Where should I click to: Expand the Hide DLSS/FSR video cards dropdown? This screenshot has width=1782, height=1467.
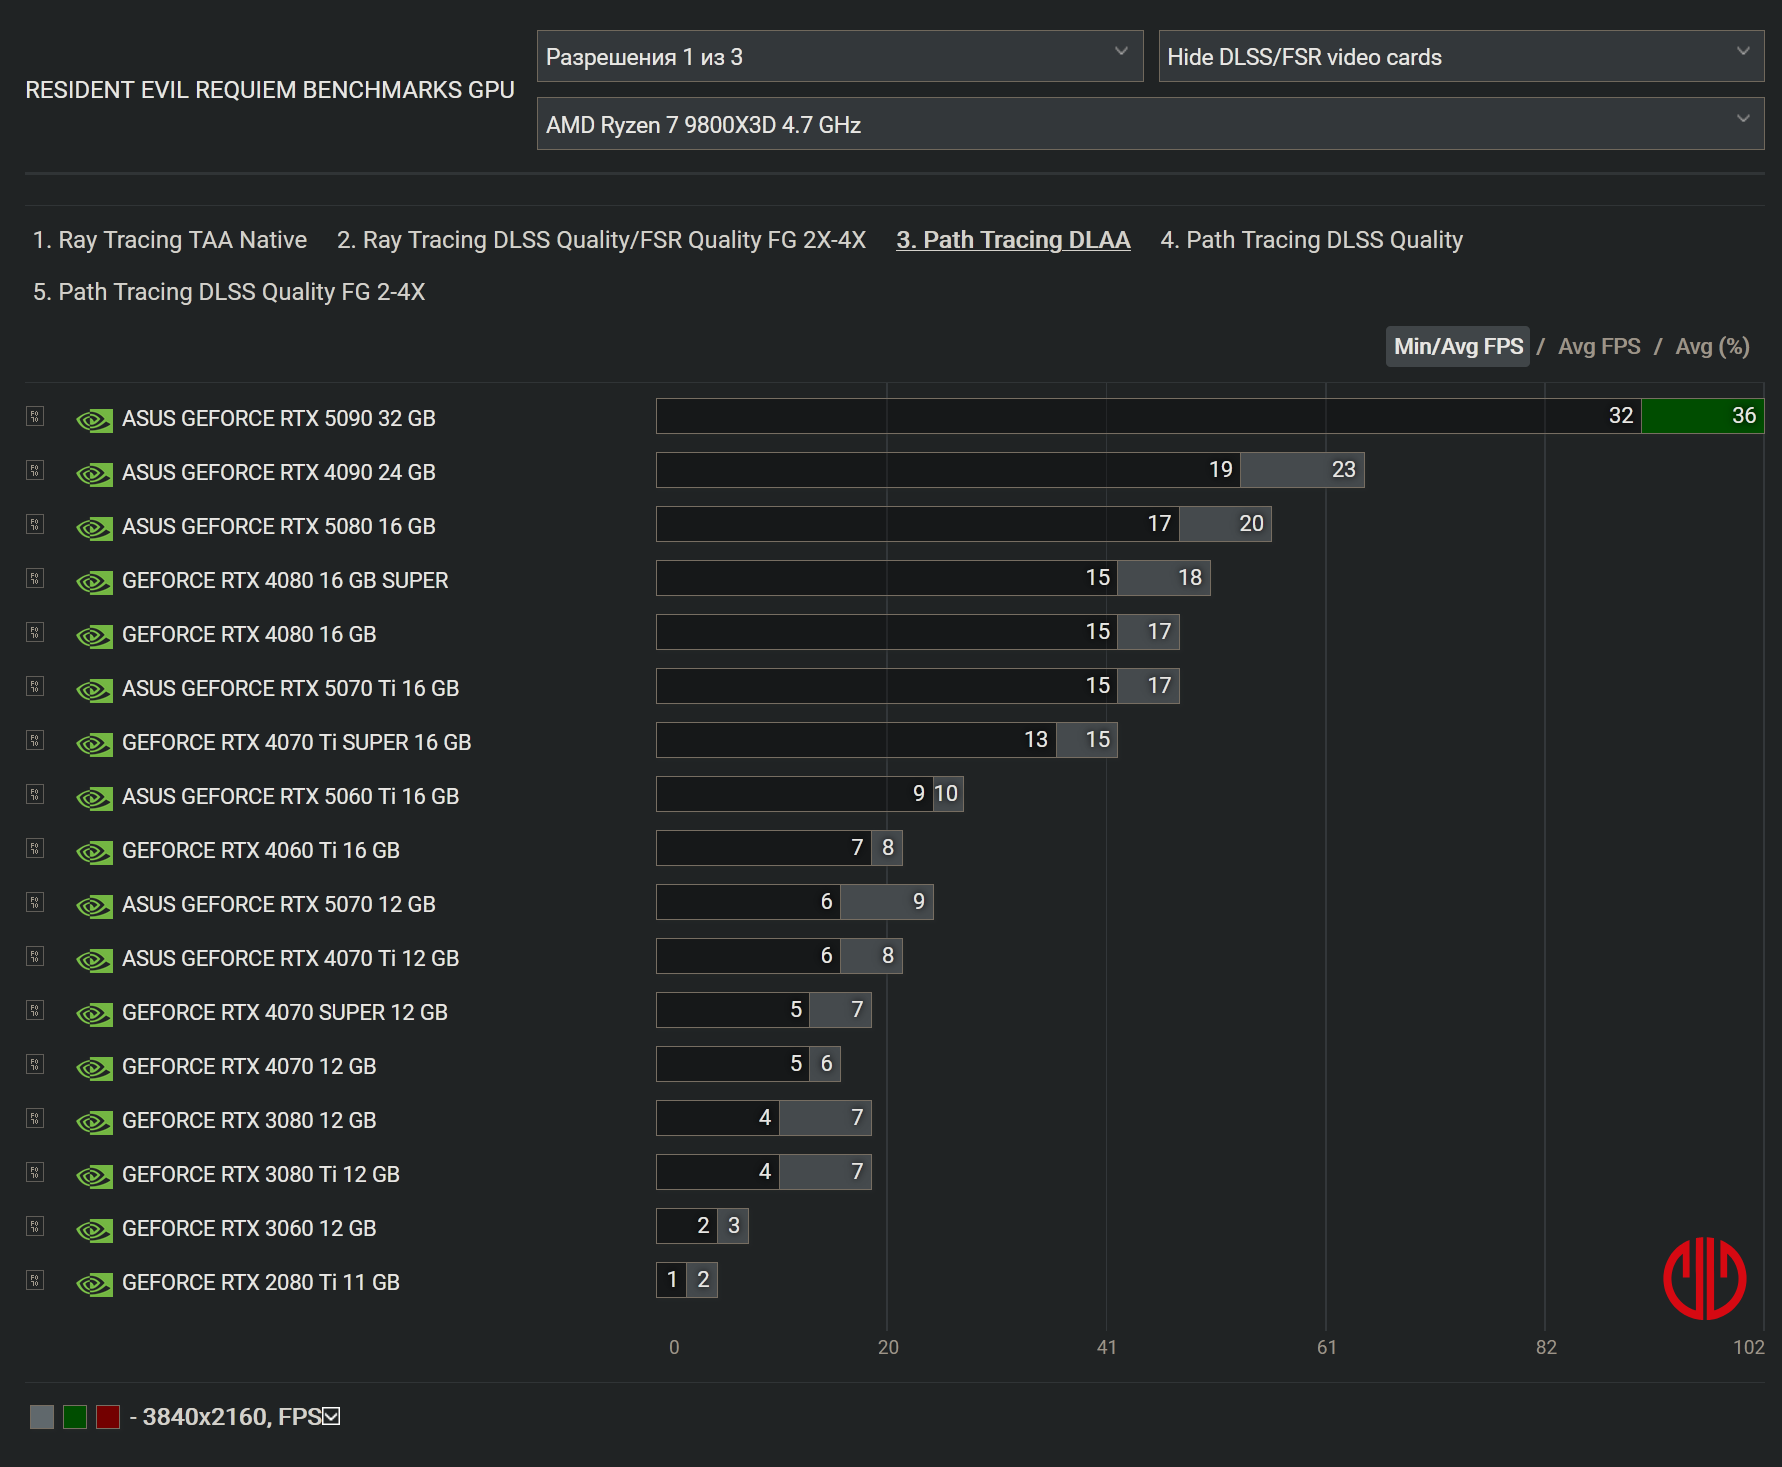click(x=1460, y=57)
